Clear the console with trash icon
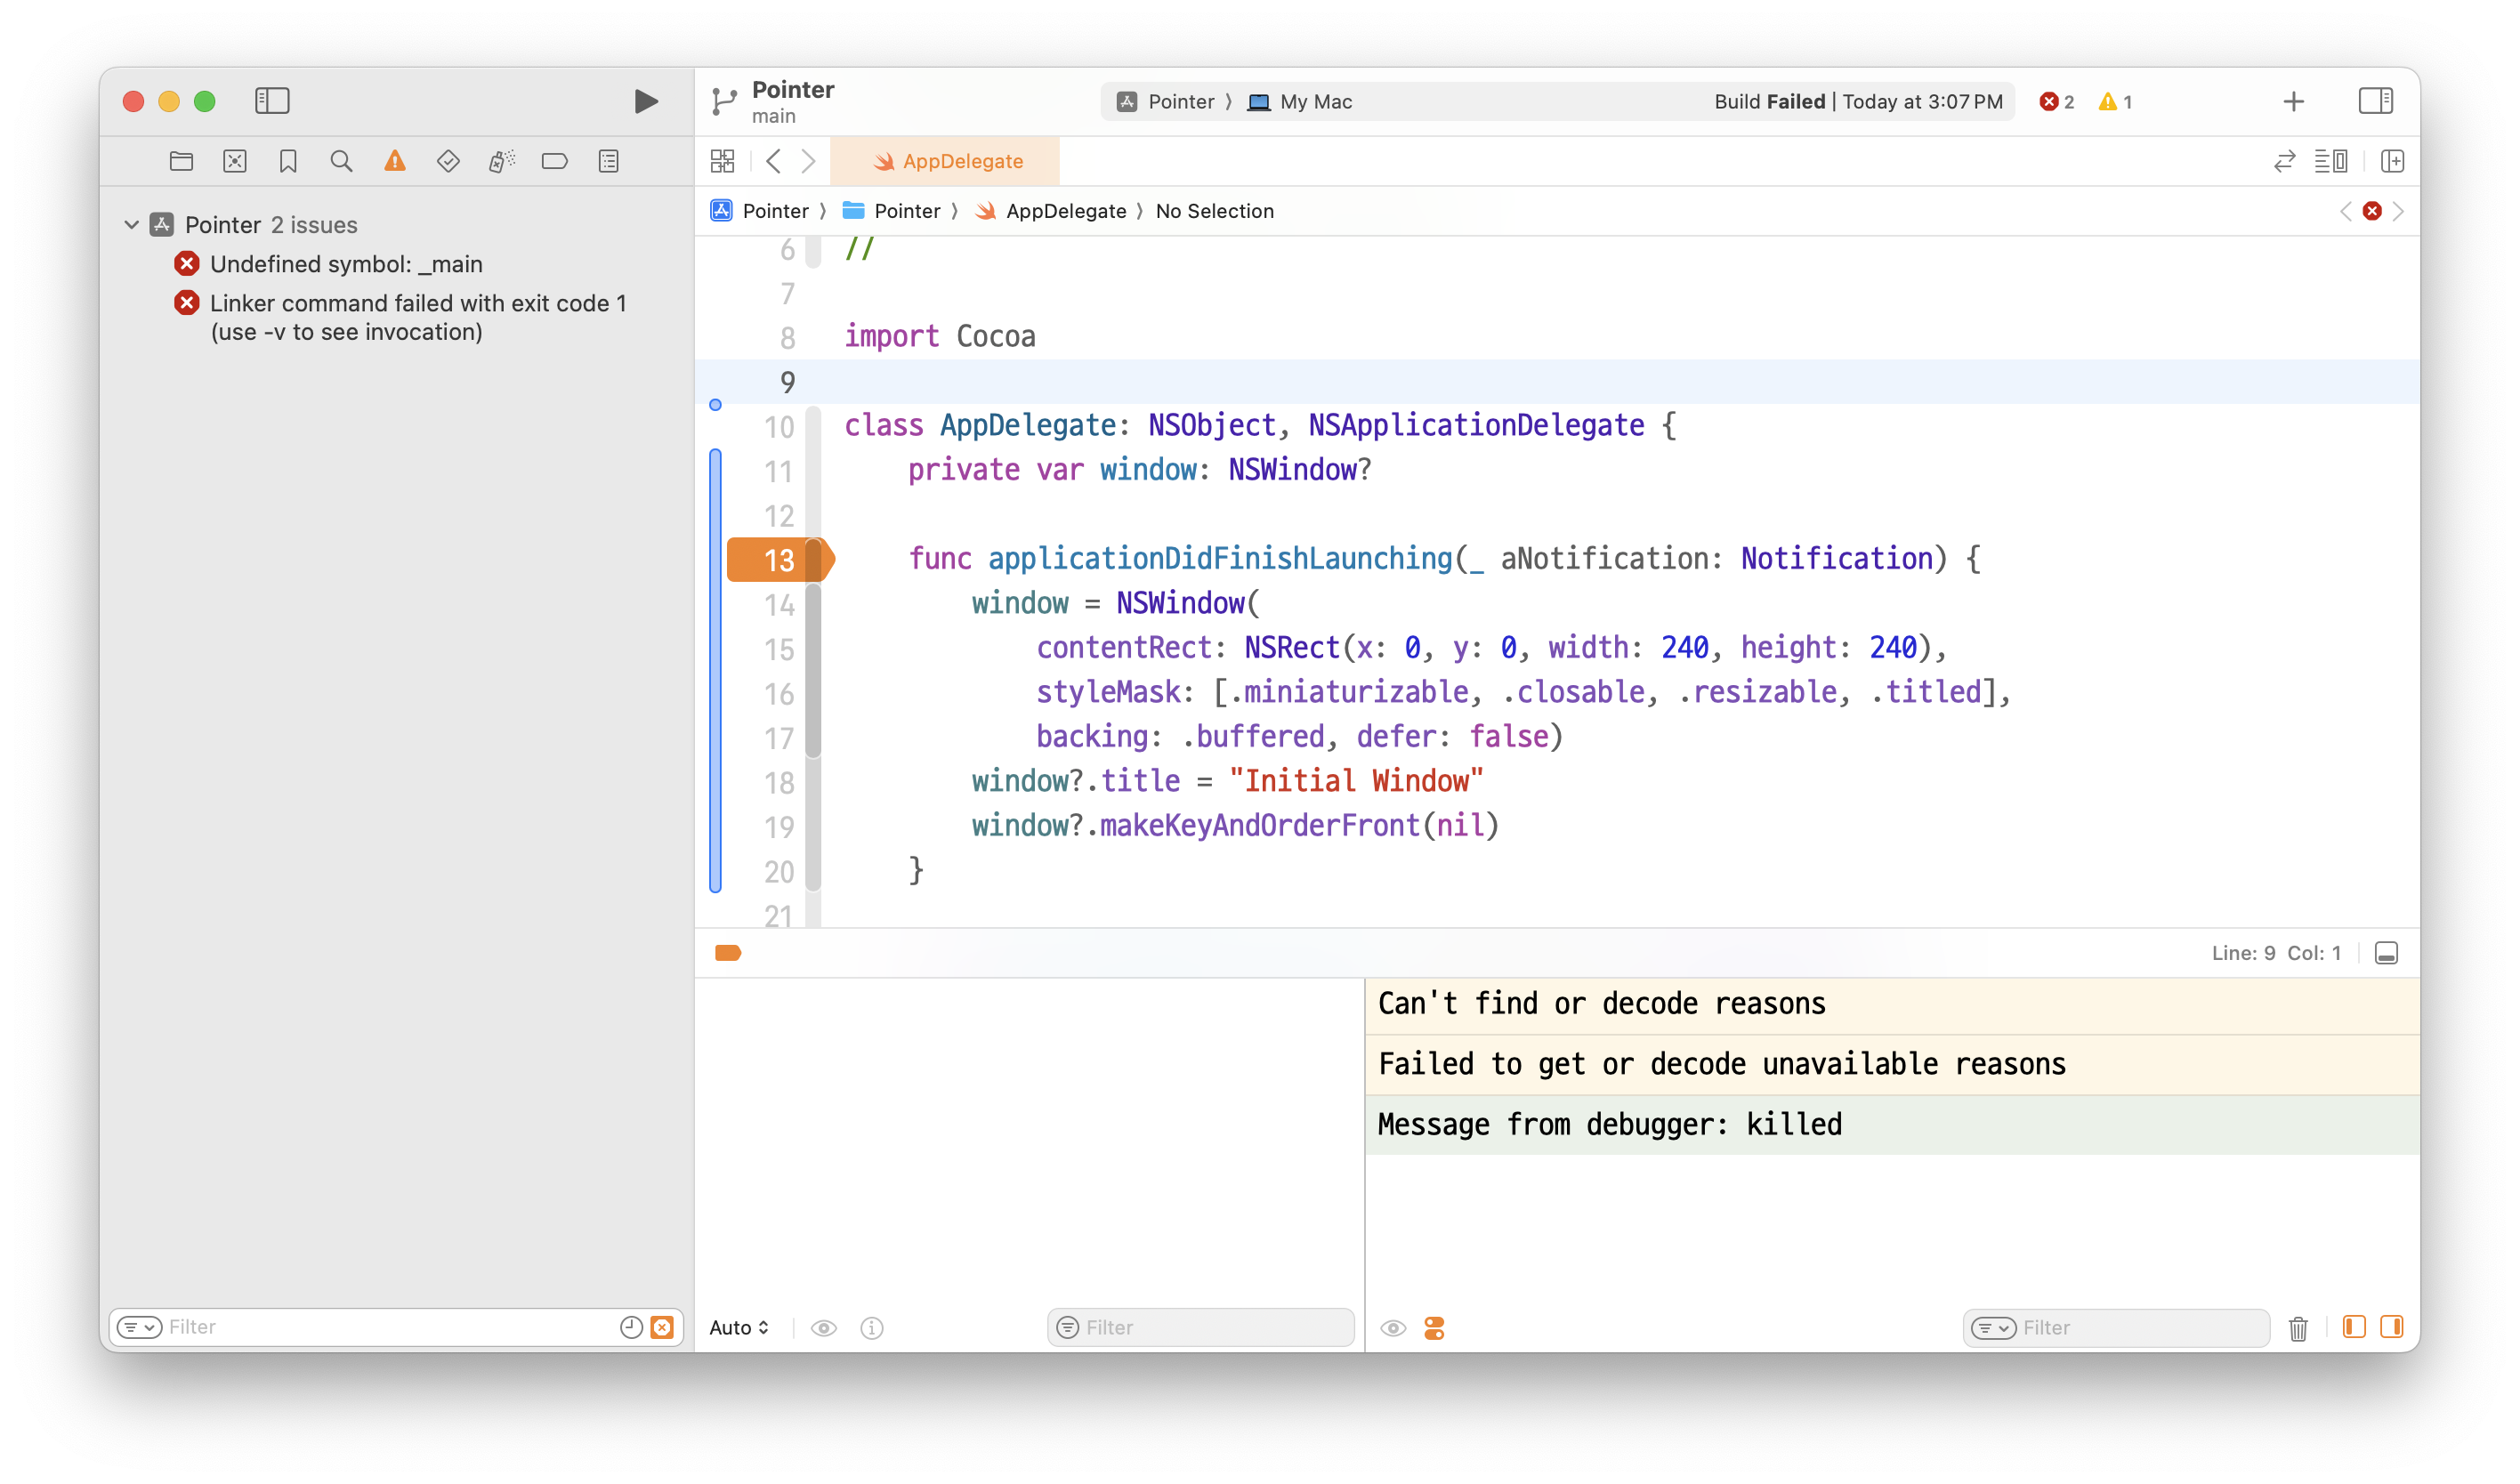 tap(2298, 1328)
